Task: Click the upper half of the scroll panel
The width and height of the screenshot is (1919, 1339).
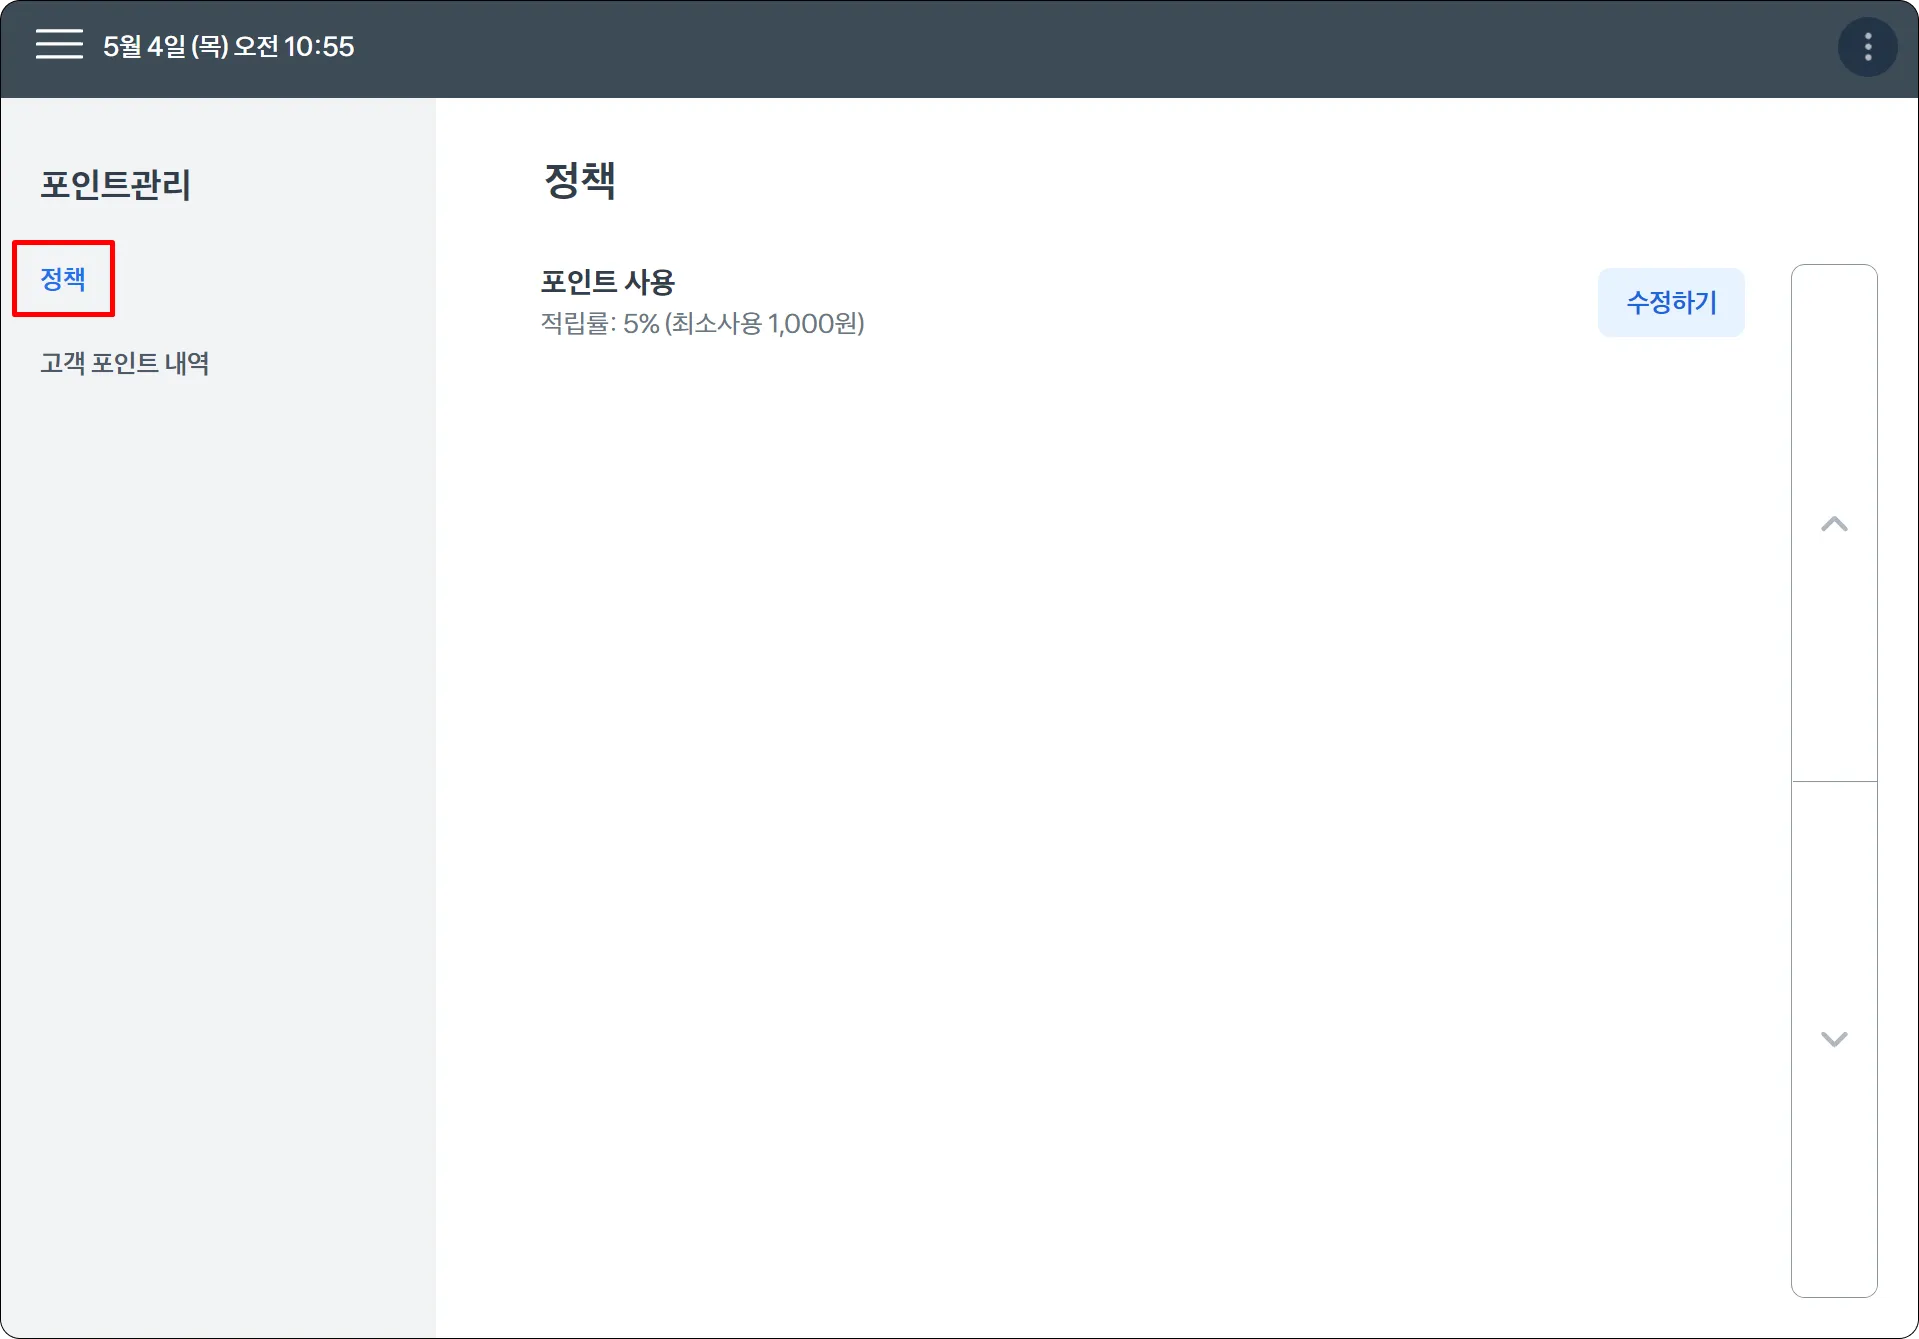Action: pos(1833,523)
